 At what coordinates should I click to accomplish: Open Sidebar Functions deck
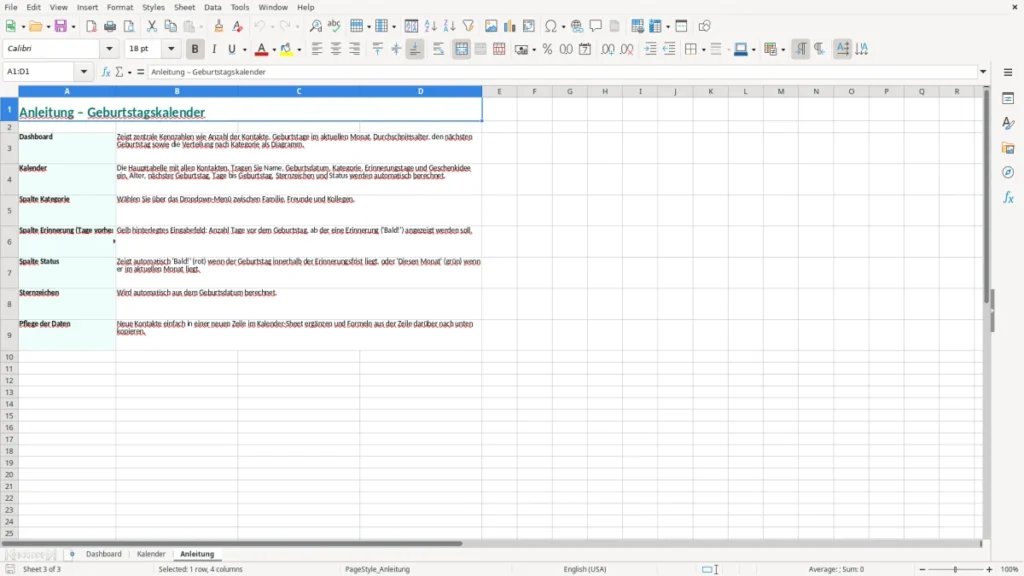[1008, 197]
